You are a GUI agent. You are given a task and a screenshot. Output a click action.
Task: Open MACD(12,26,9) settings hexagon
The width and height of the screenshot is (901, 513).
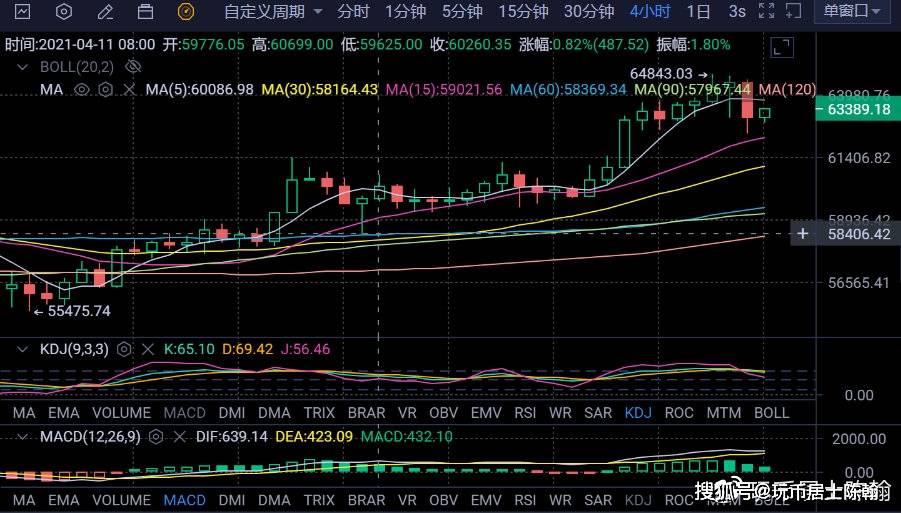pyautogui.click(x=156, y=437)
